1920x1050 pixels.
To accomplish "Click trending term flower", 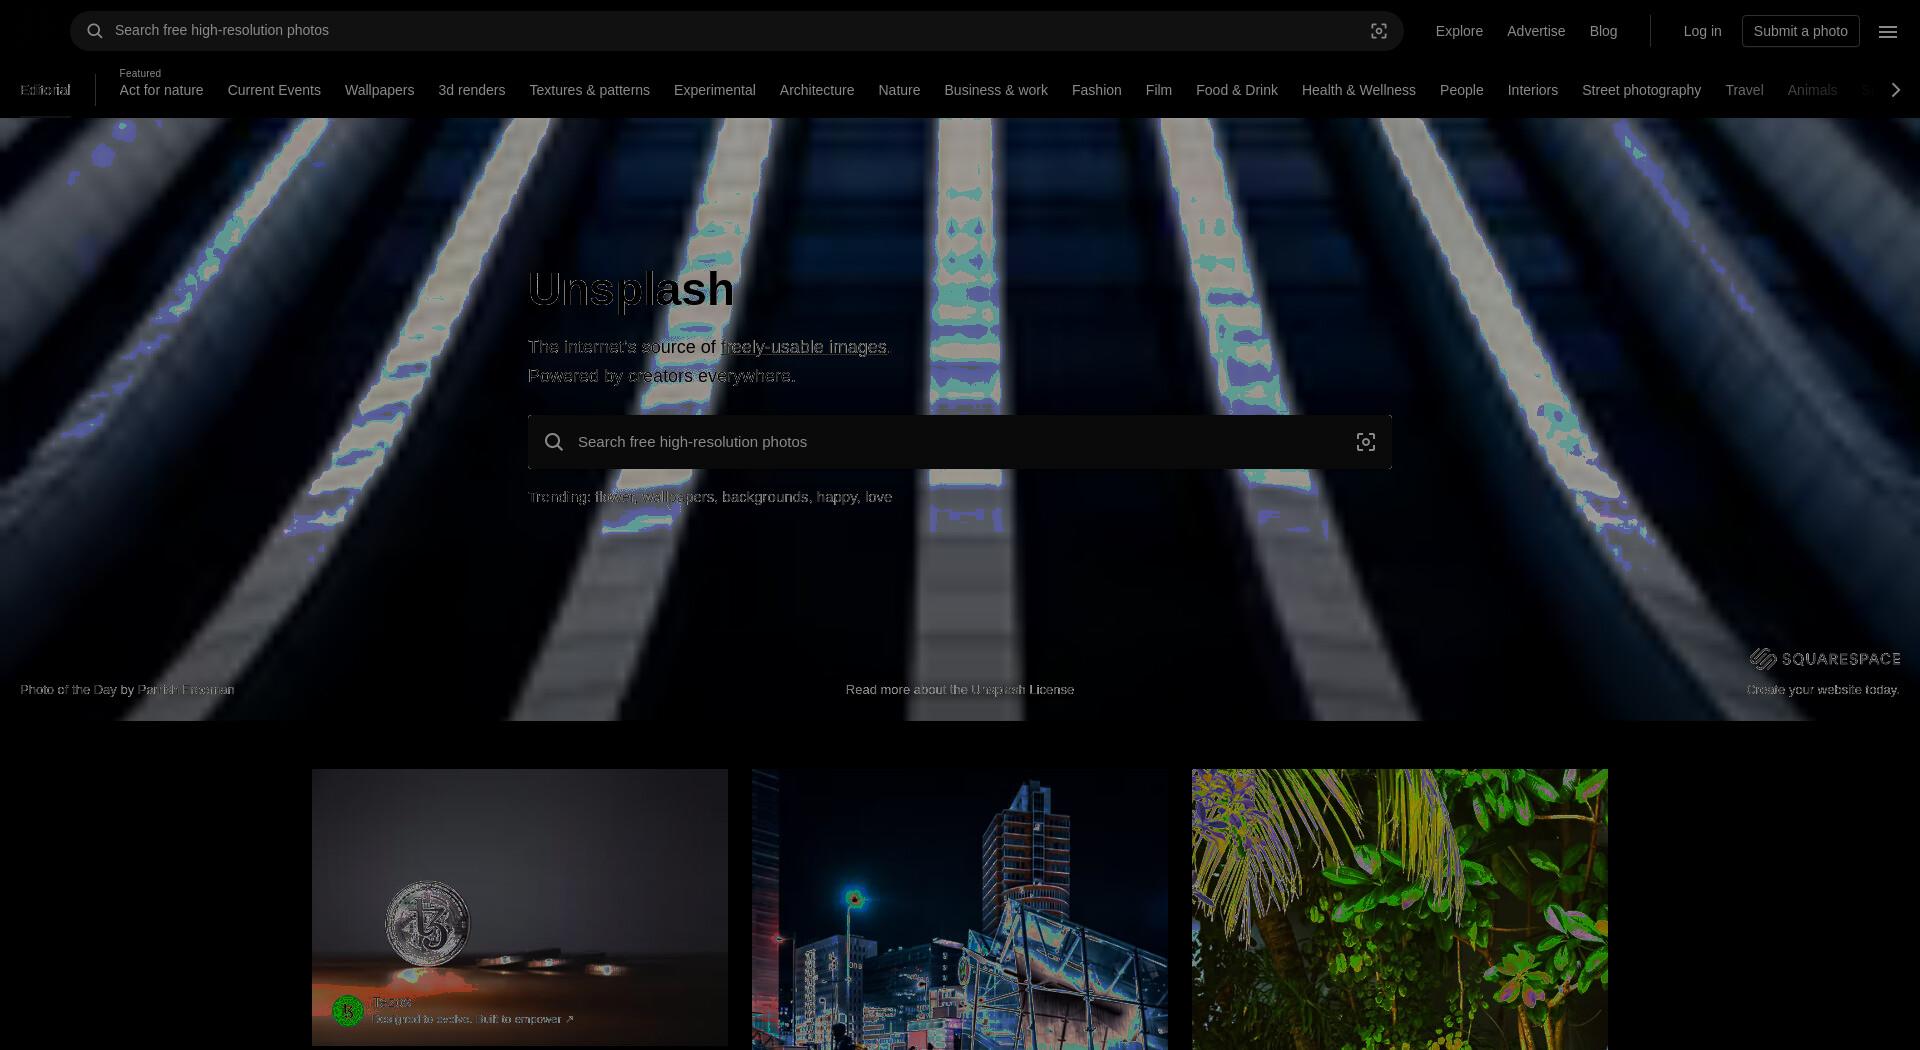I will click(x=614, y=497).
